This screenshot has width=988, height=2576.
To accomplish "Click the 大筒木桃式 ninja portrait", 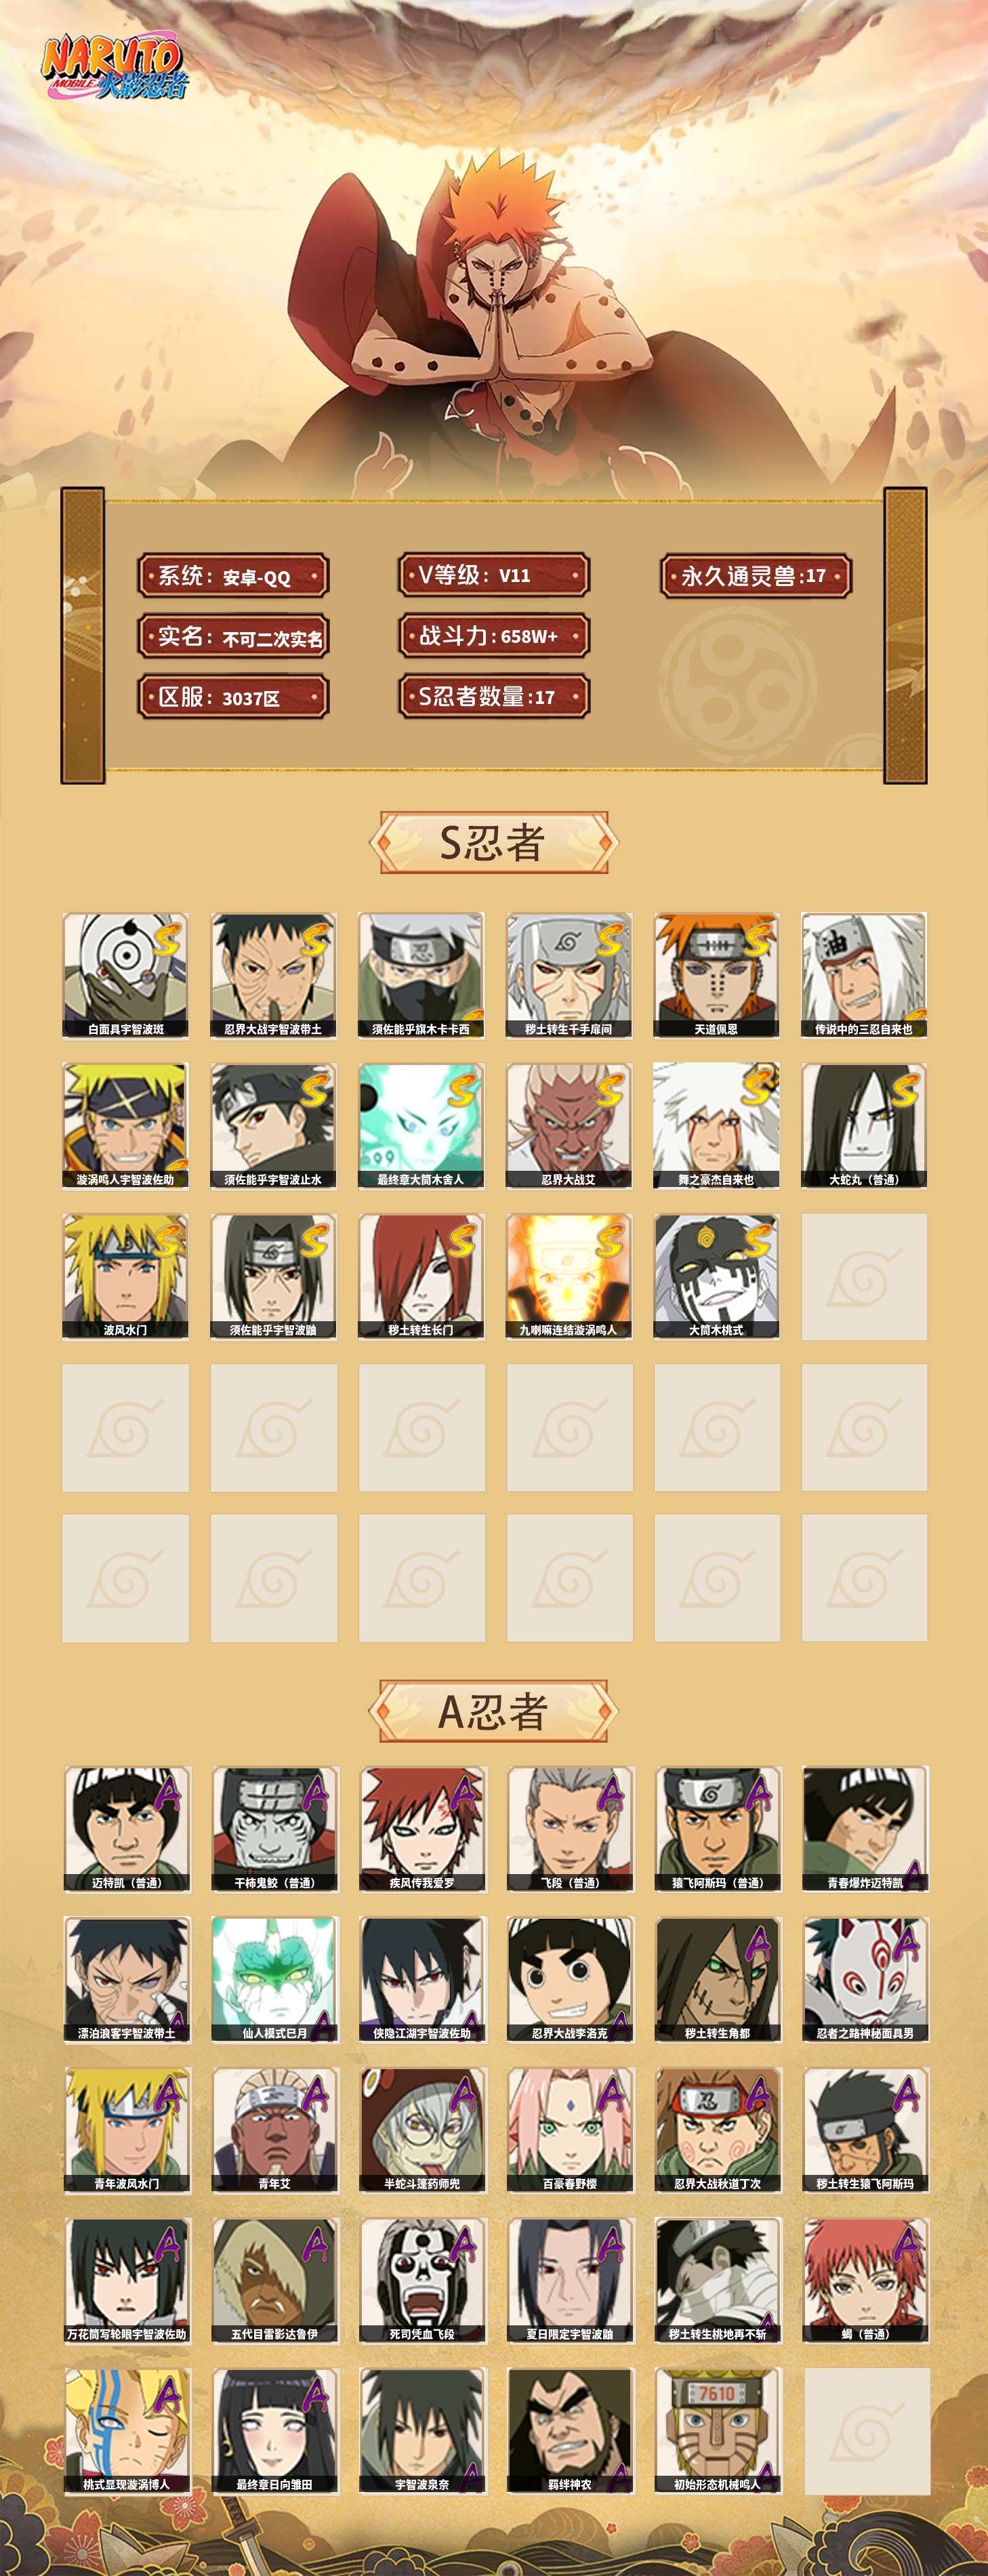I will pyautogui.click(x=717, y=1277).
